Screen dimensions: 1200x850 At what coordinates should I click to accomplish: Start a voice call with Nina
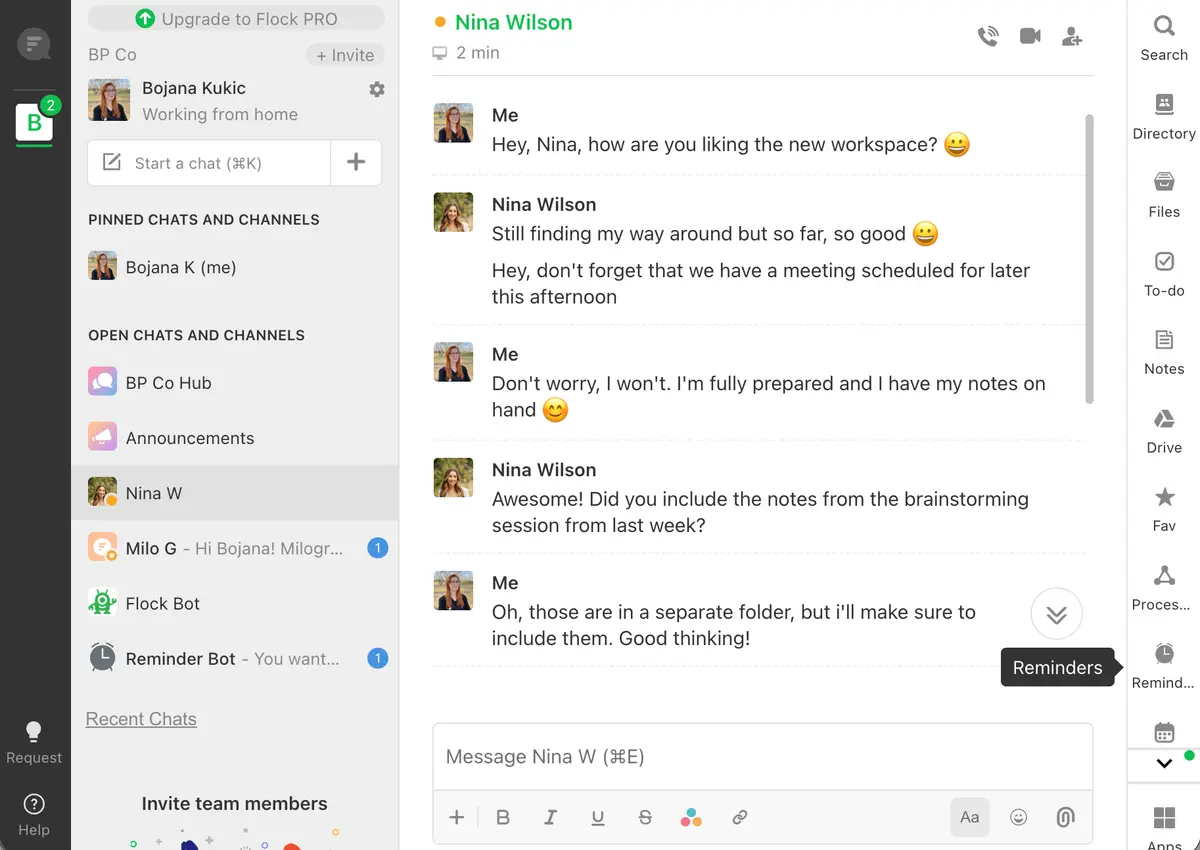pyautogui.click(x=988, y=37)
